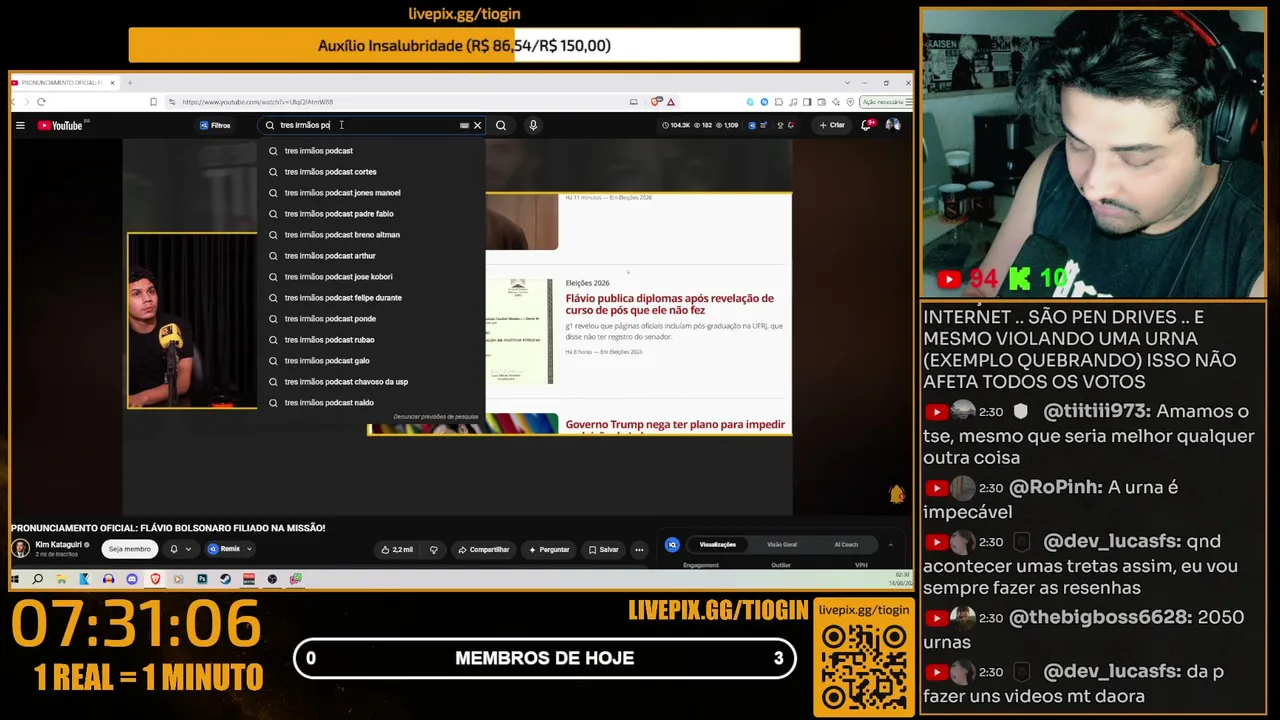Open Photoshop from the taskbar
This screenshot has width=1280, height=720.
202,579
